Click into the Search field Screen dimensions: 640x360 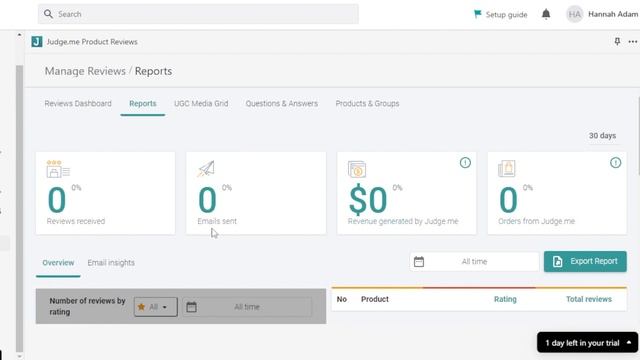(198, 14)
